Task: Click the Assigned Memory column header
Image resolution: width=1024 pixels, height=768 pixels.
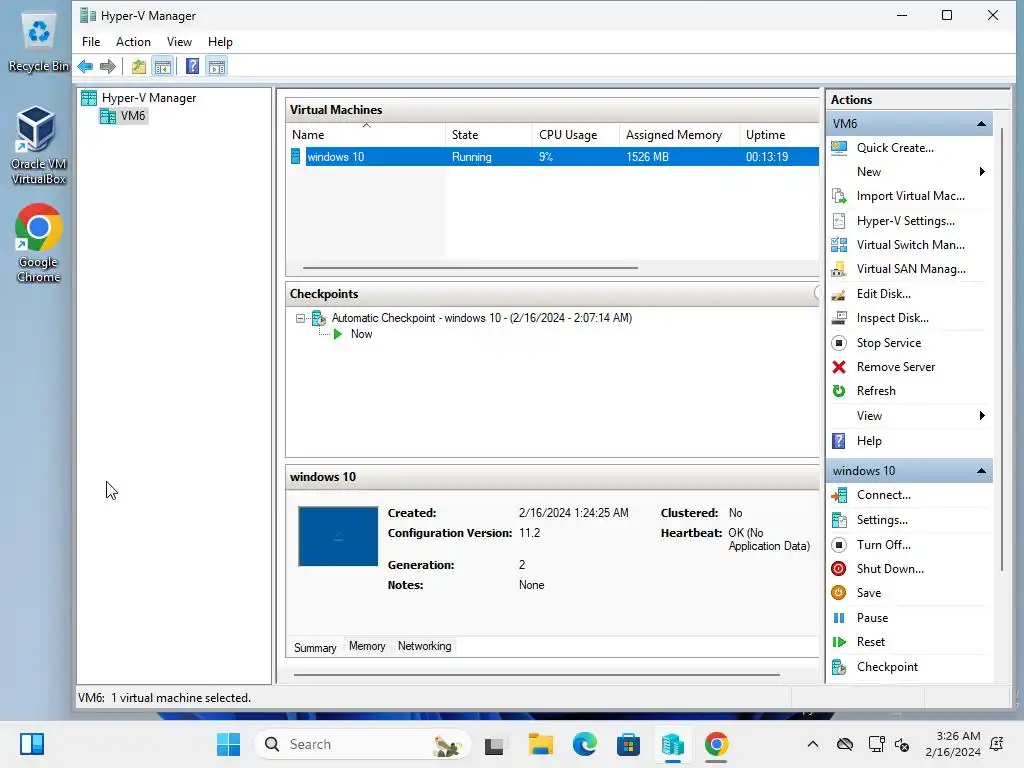Action: tap(679, 135)
